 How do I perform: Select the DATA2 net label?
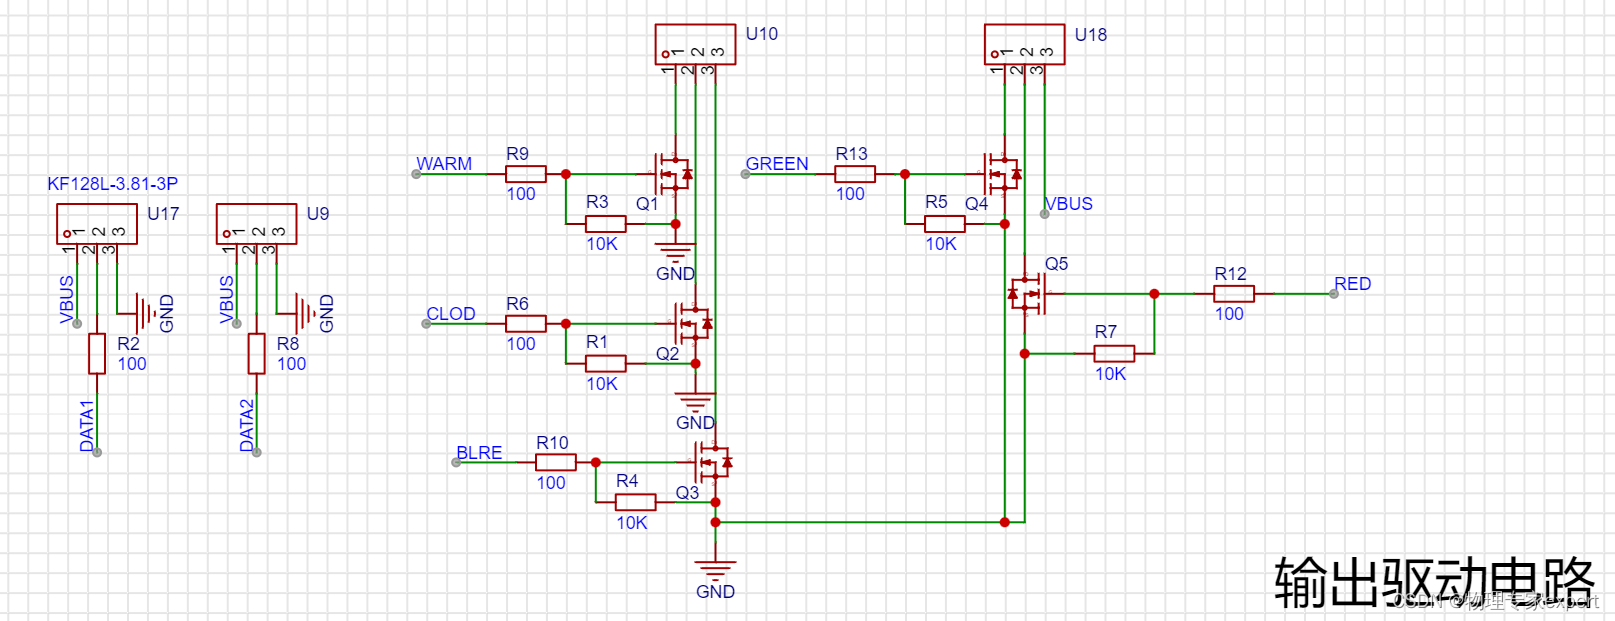click(x=247, y=426)
